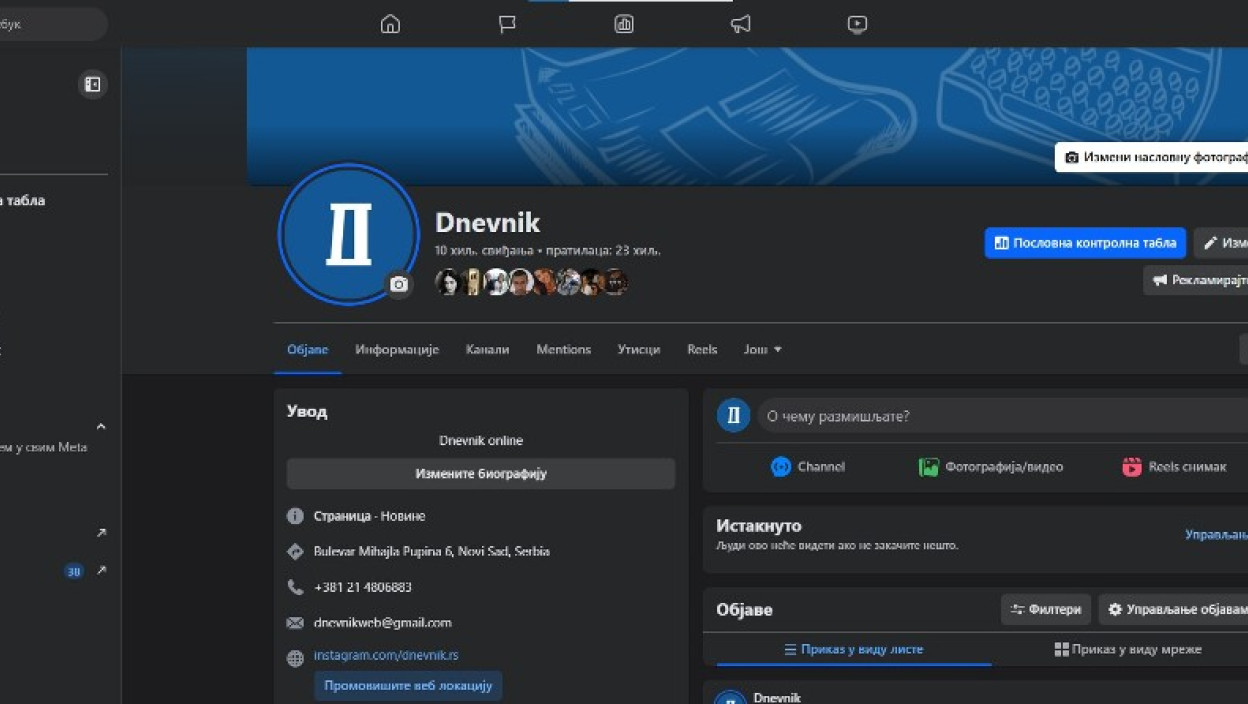The width and height of the screenshot is (1248, 704).
Task: Open the Dnevnik post author name
Action: pos(777,697)
